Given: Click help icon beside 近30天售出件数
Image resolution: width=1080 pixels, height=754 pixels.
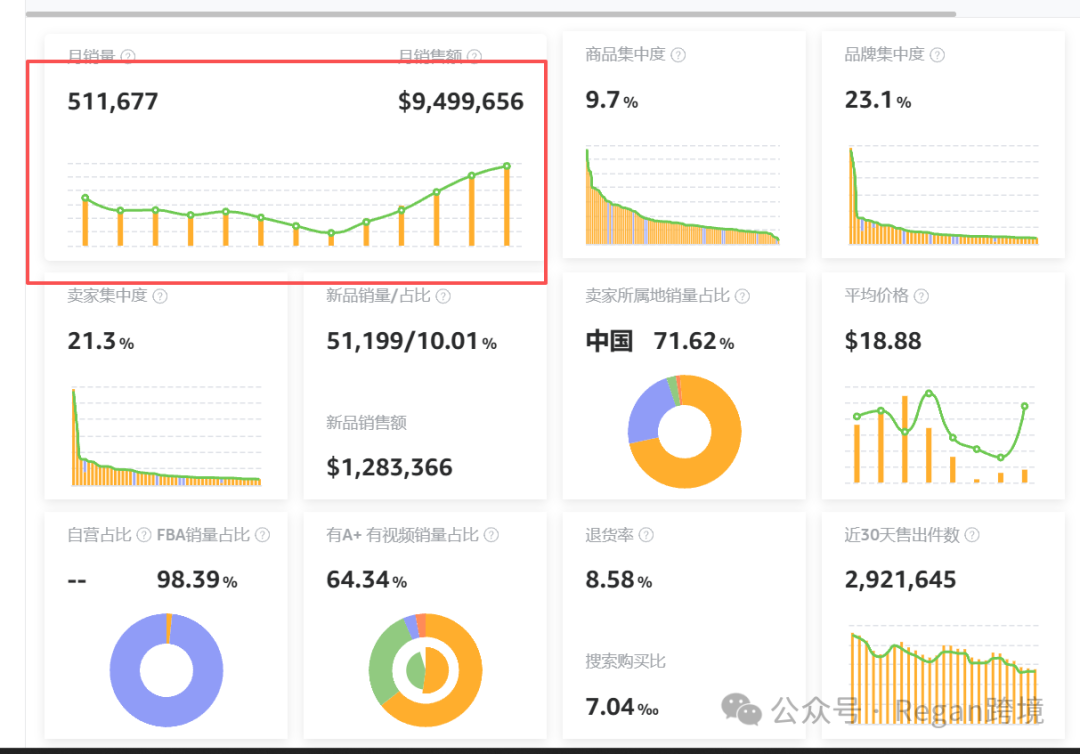Looking at the screenshot, I should tap(972, 535).
